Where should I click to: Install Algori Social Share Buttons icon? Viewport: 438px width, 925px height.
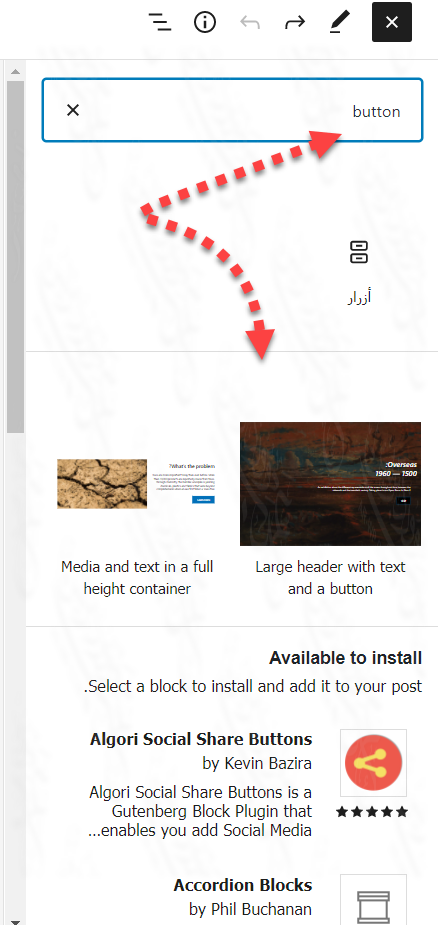pyautogui.click(x=373, y=763)
